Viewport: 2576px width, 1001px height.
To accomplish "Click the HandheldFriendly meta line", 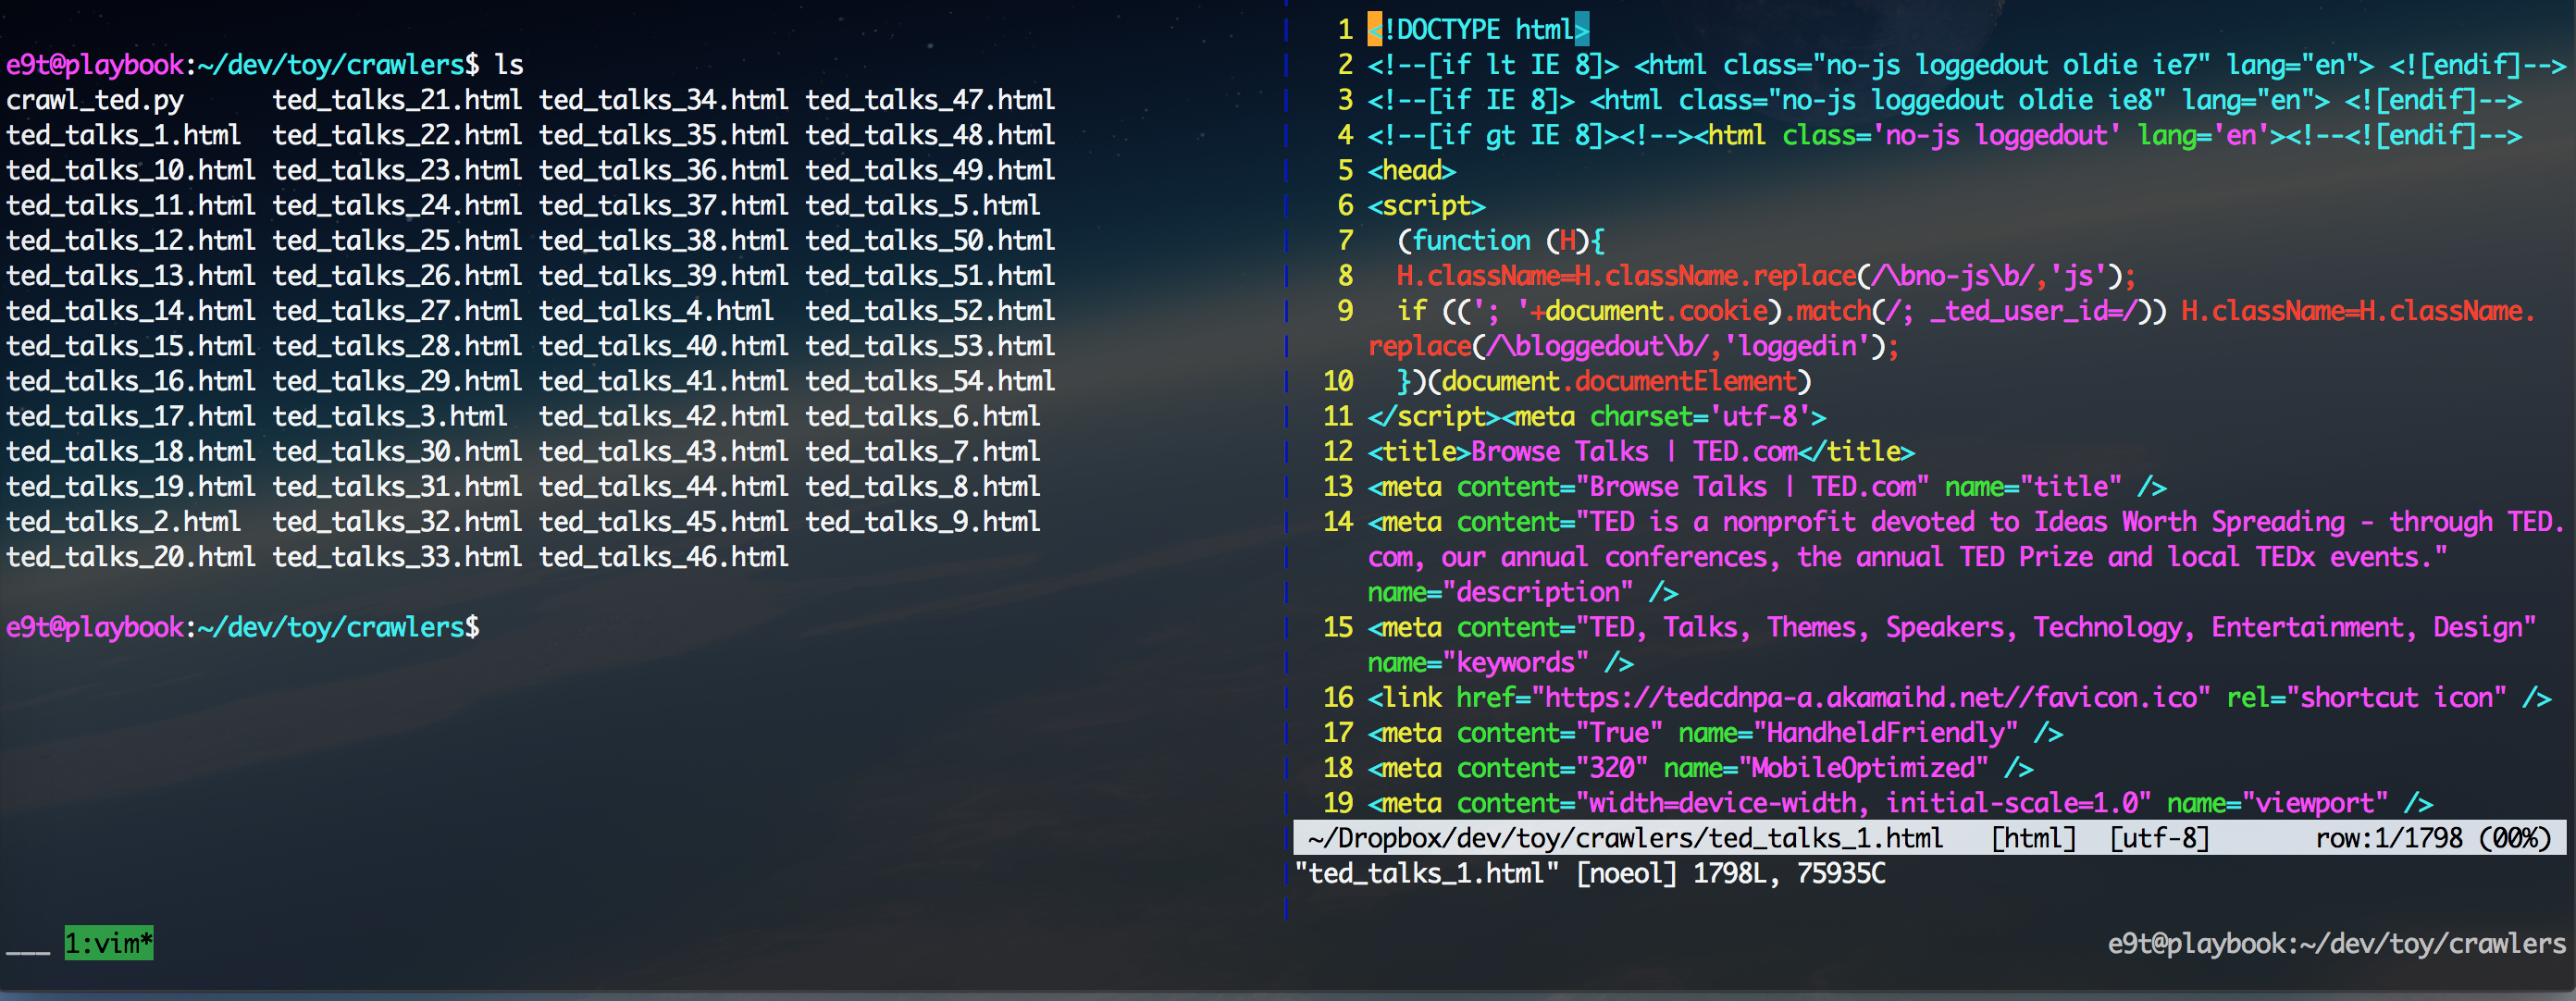I will pos(1715,733).
